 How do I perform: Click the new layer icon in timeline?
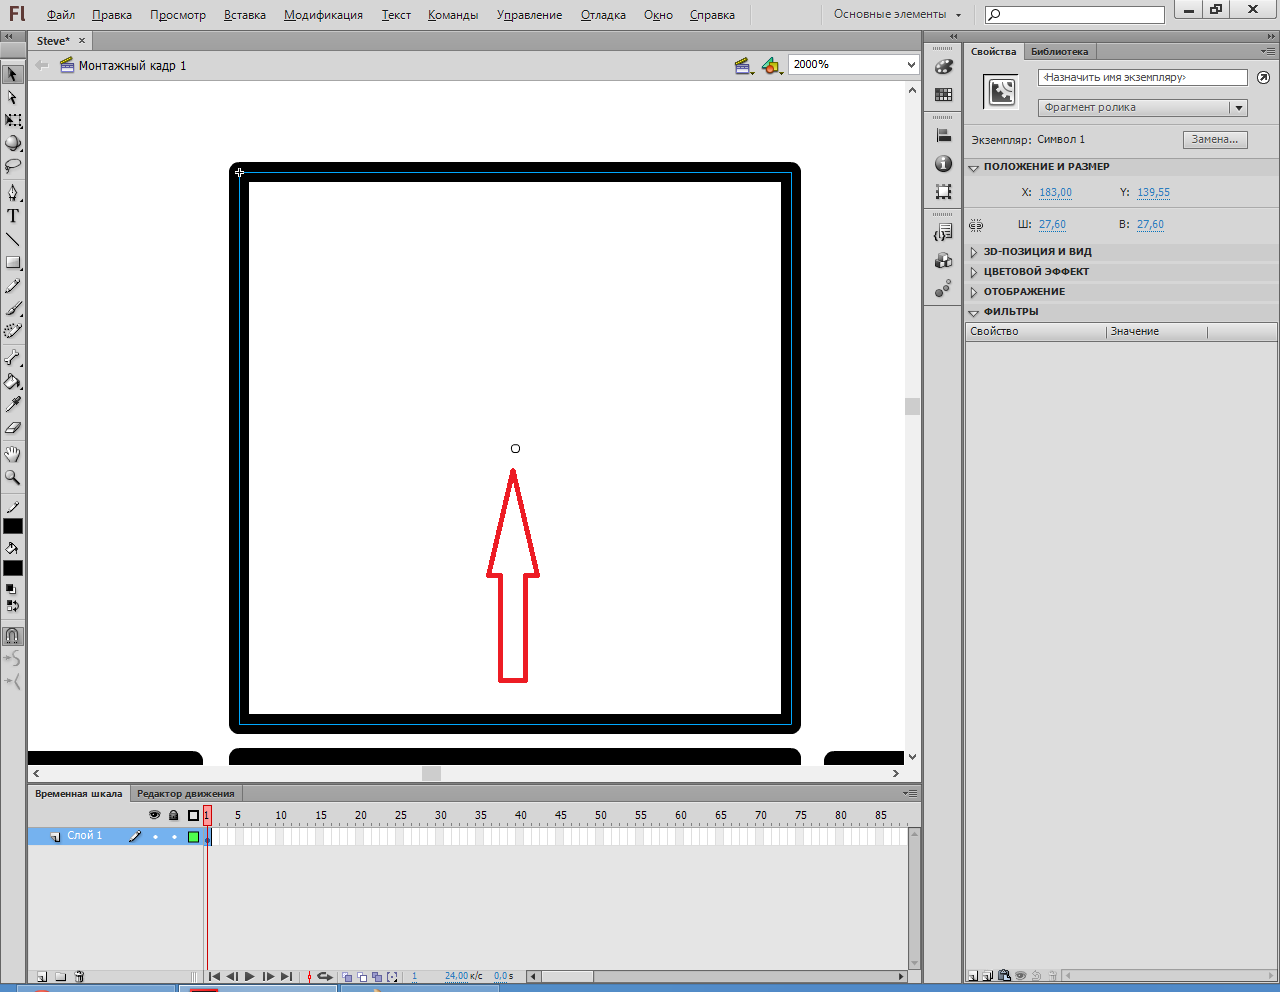tap(42, 976)
